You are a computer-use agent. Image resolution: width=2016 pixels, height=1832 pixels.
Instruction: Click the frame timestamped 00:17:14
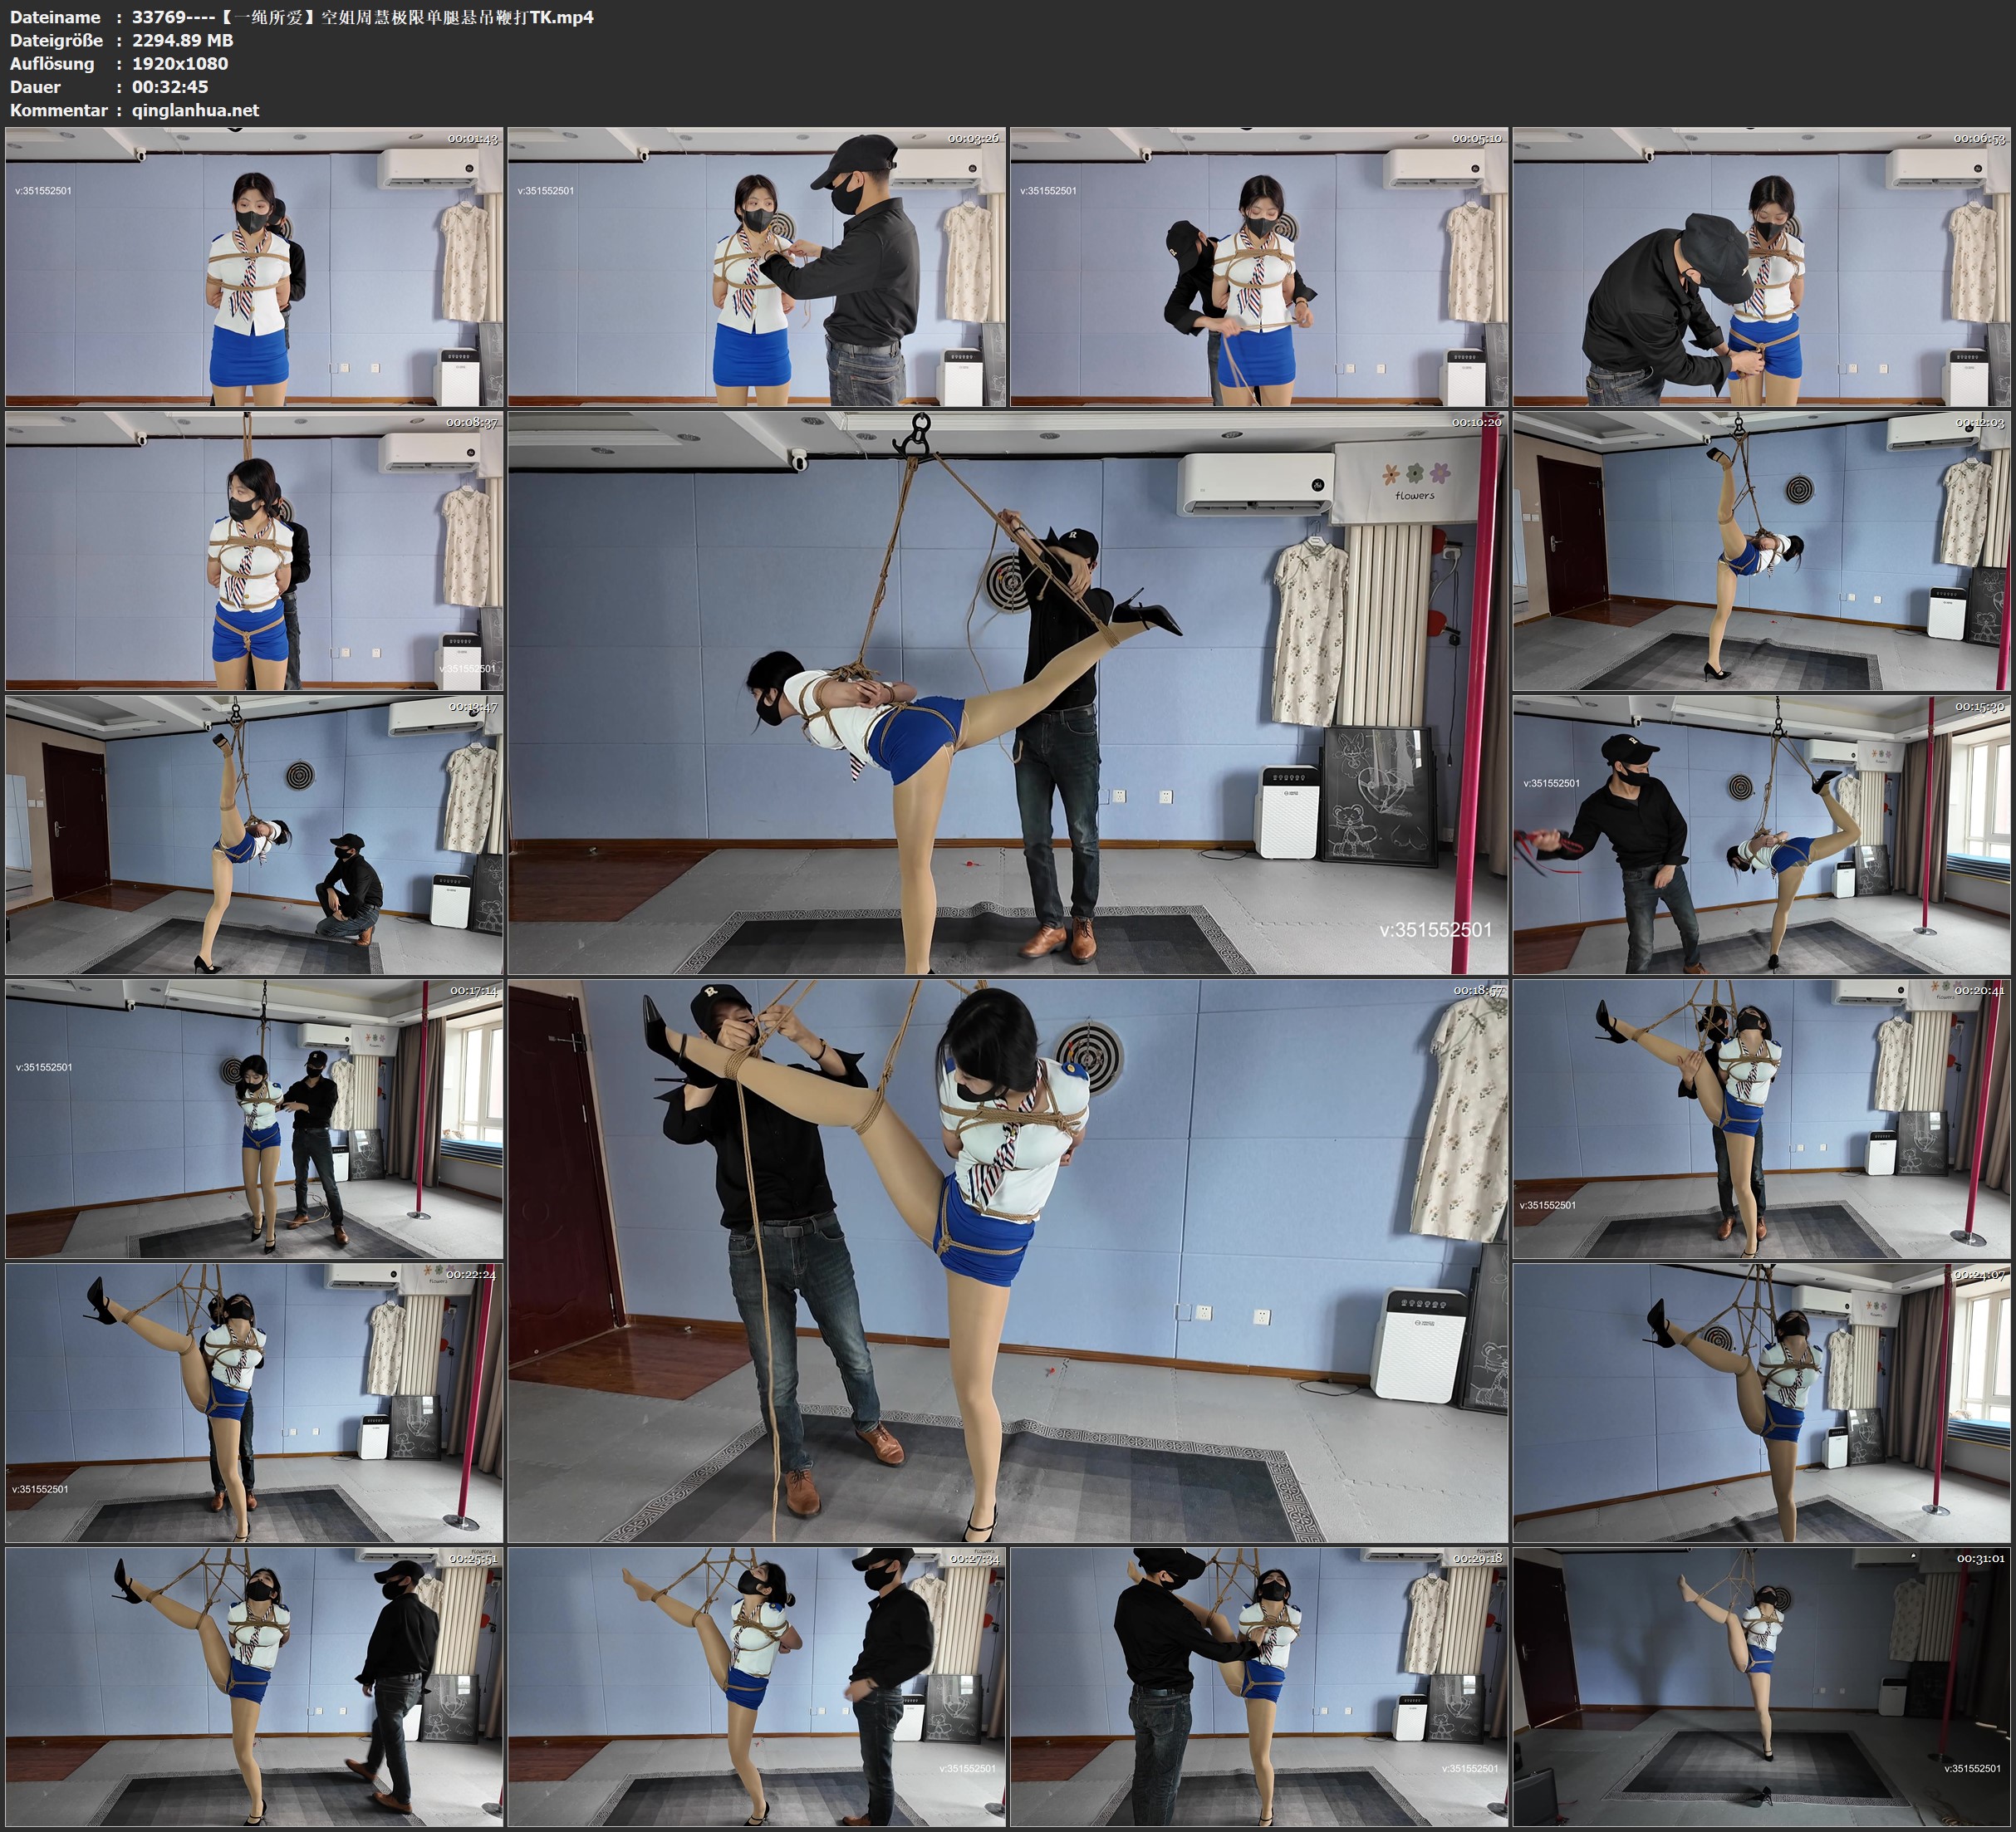(254, 1119)
